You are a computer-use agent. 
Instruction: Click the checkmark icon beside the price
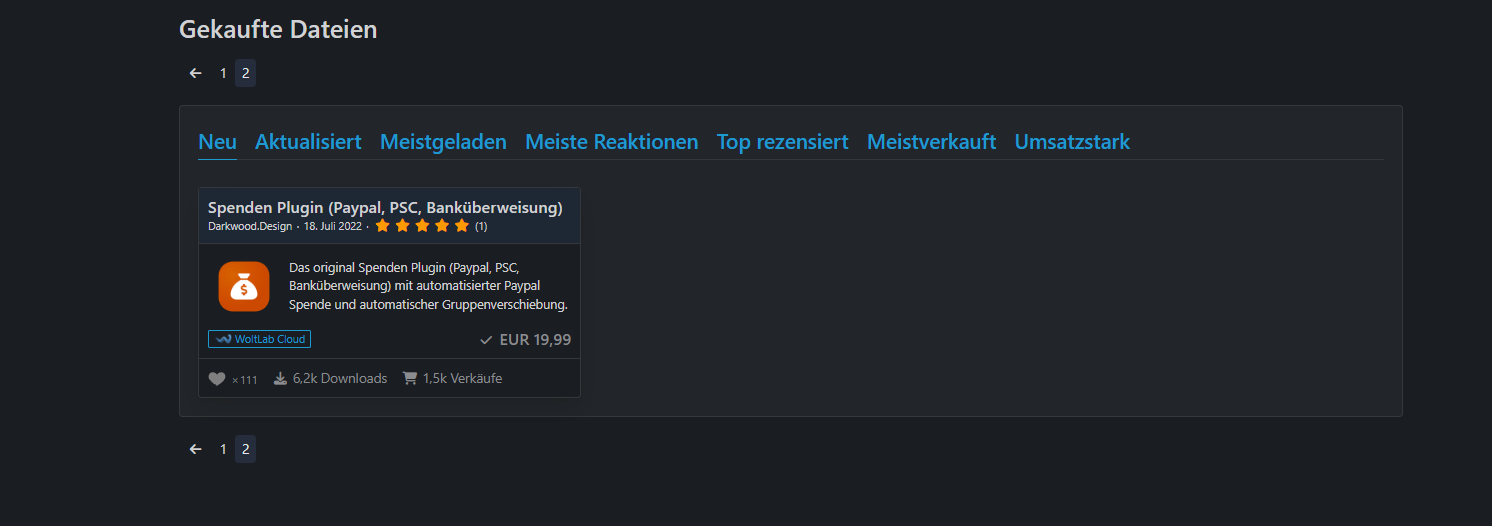(486, 340)
